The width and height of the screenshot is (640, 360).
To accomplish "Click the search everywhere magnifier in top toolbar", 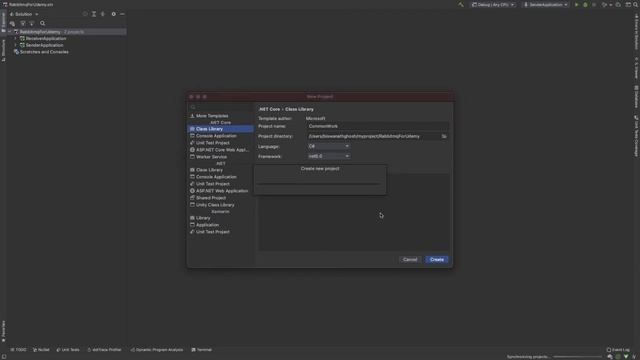I will [x=636, y=4].
